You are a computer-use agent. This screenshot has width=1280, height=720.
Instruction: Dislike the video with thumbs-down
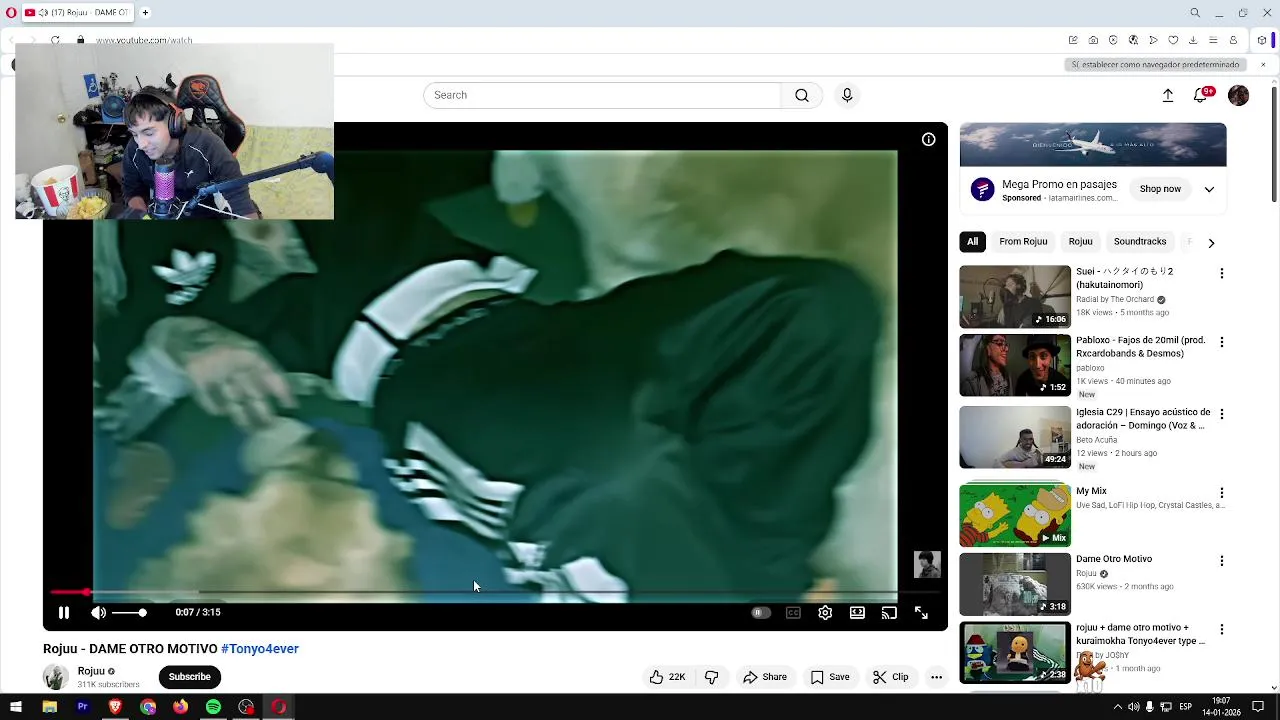(711, 677)
